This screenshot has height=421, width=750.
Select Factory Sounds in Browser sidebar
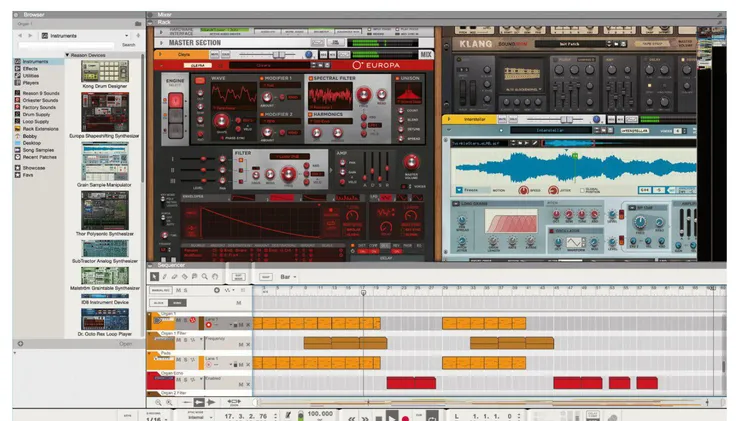(39, 107)
